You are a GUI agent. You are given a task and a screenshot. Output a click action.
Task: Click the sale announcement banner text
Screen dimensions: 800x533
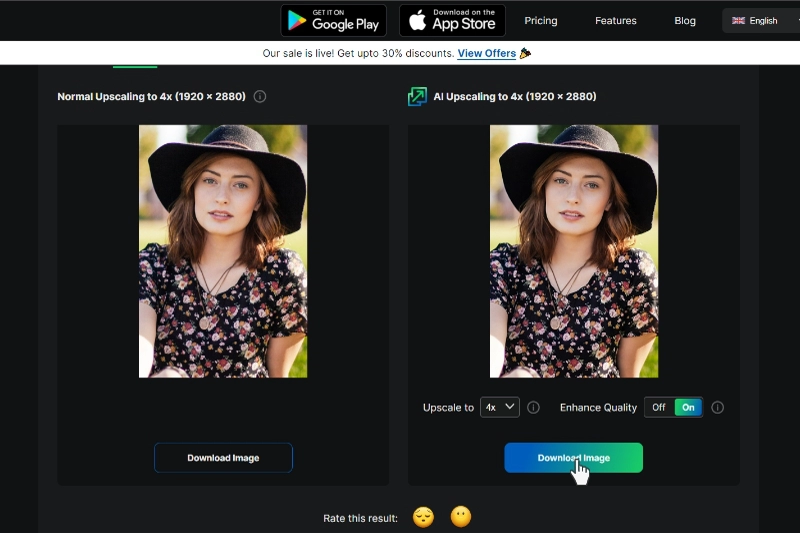[x=358, y=53]
